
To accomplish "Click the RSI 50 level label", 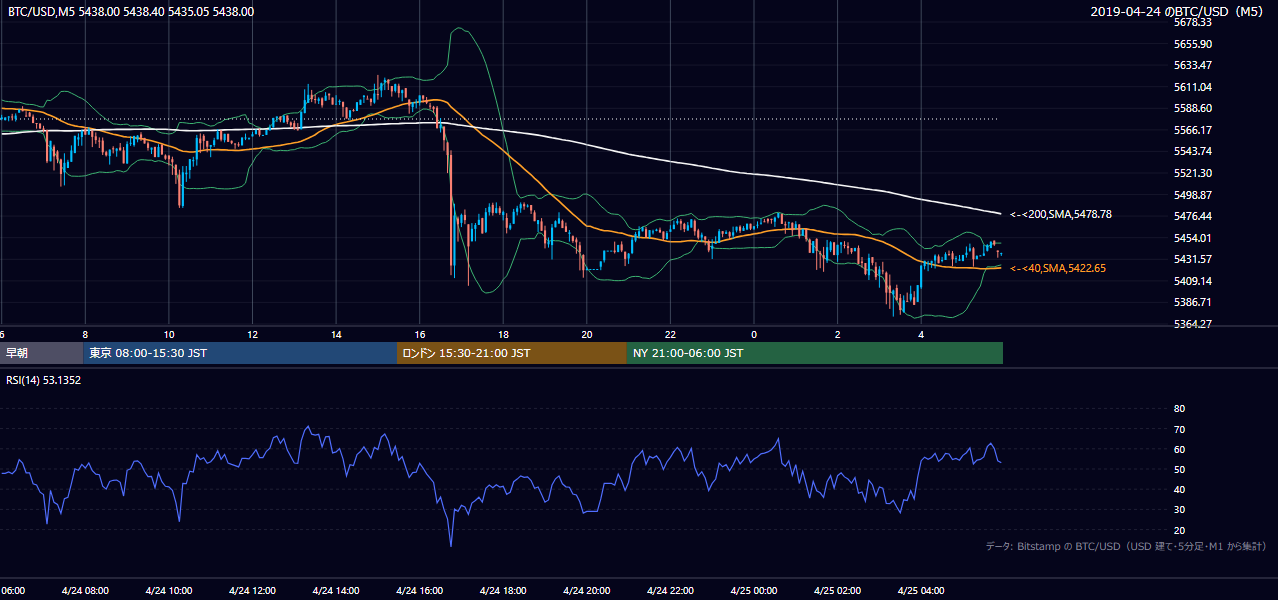I will click(1179, 469).
